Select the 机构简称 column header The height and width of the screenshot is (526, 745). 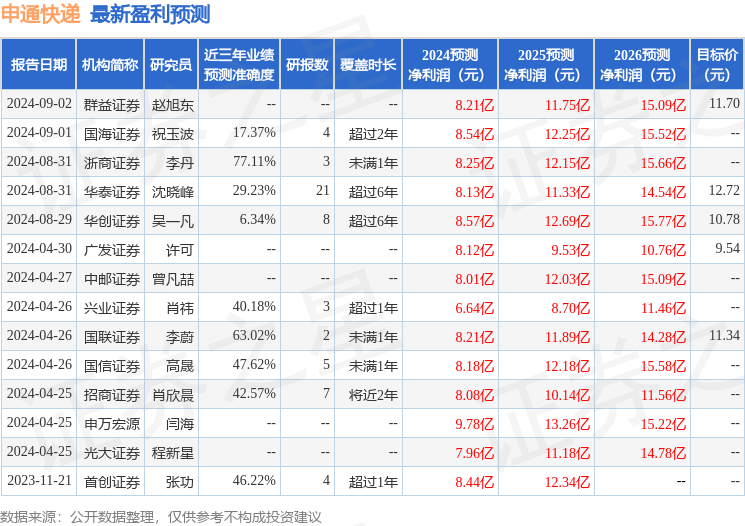click(110, 65)
